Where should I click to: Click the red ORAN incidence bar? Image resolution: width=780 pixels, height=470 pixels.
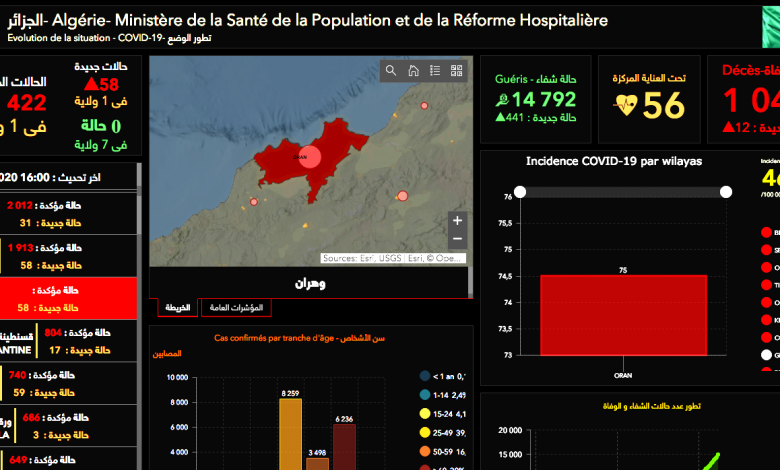click(623, 315)
